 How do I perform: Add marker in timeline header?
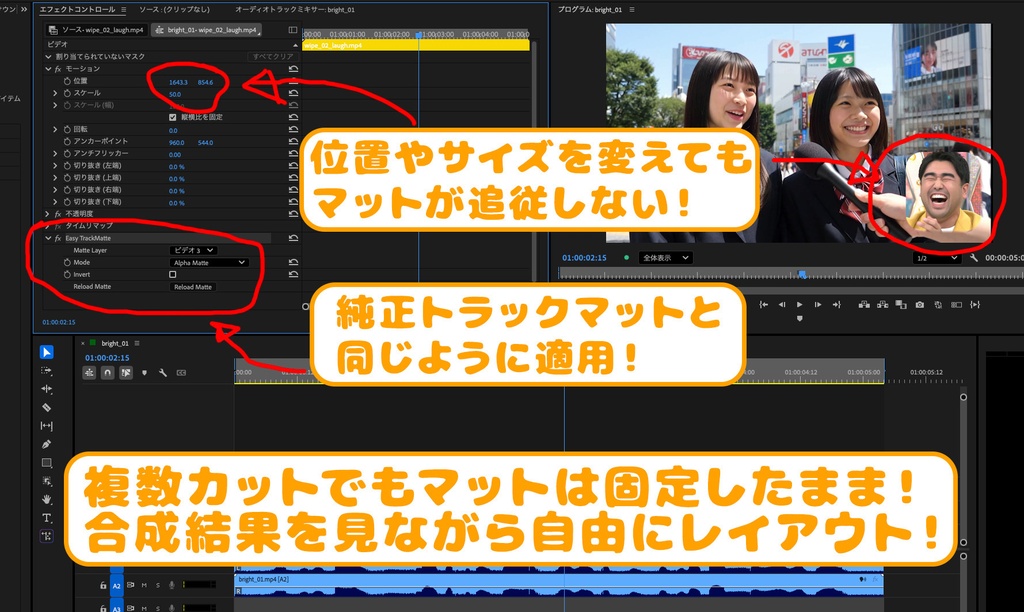coord(144,372)
